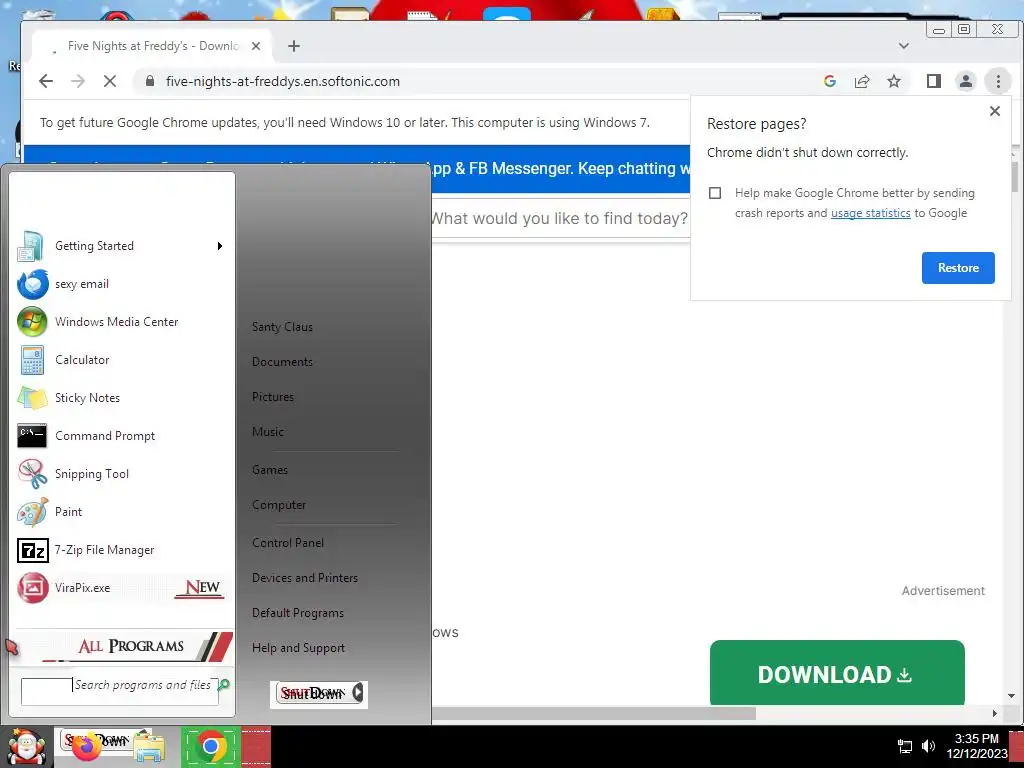The width and height of the screenshot is (1024, 768).
Task: Launch the sexy email Thunderbird shortcut
Action: pyautogui.click(x=121, y=284)
